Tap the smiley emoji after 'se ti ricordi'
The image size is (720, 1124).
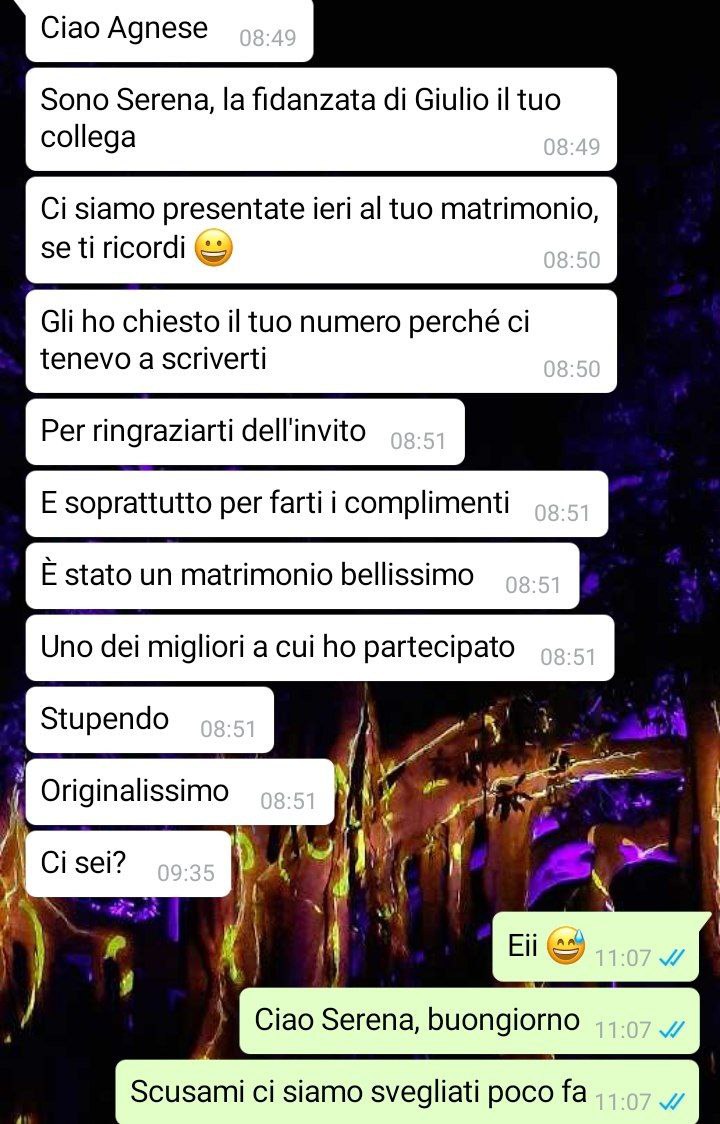pyautogui.click(x=214, y=251)
